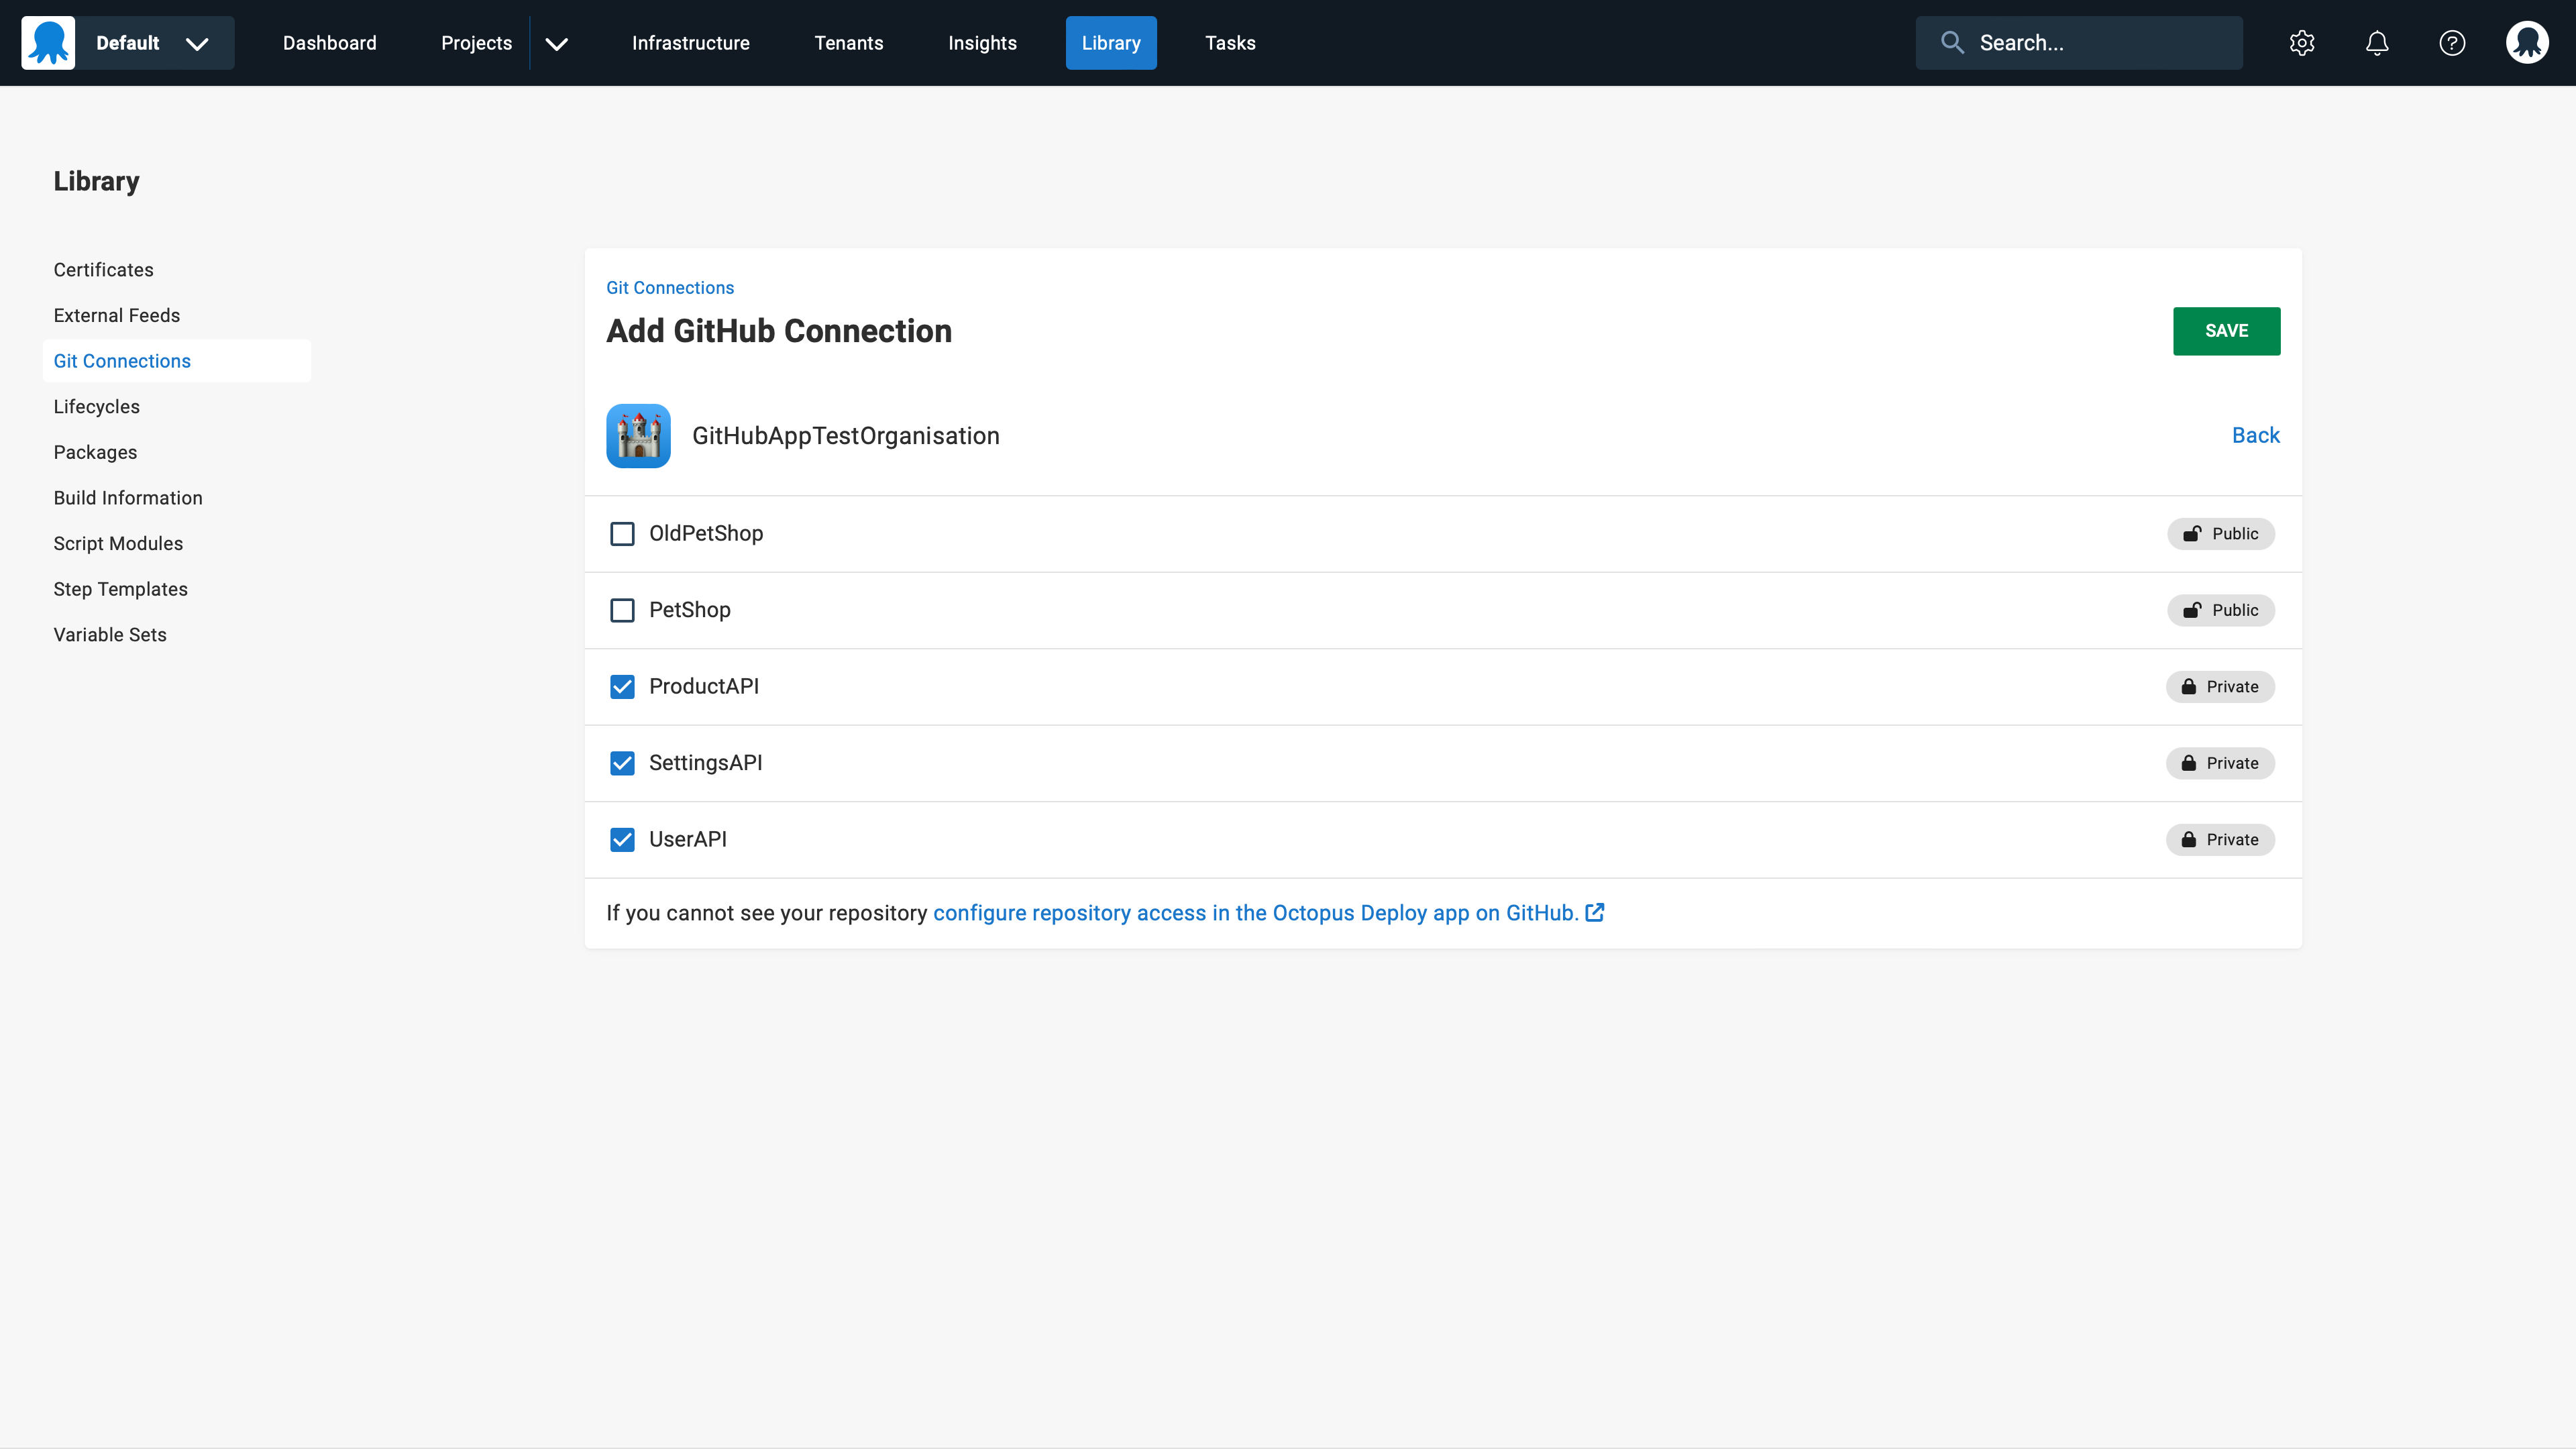Click the green SAVE button
The width and height of the screenshot is (2576, 1449).
(2226, 331)
